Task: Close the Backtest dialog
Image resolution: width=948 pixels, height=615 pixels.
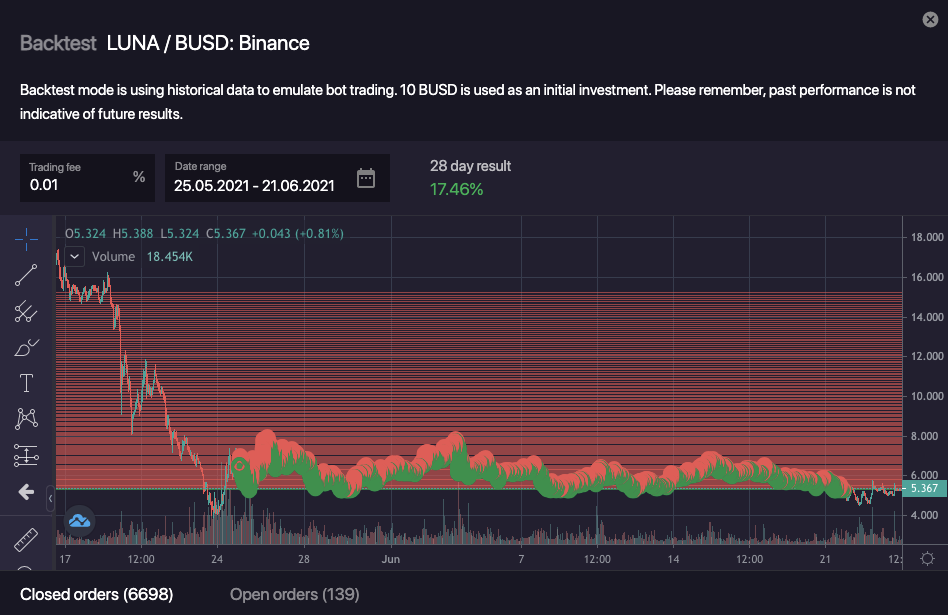Action: click(930, 19)
